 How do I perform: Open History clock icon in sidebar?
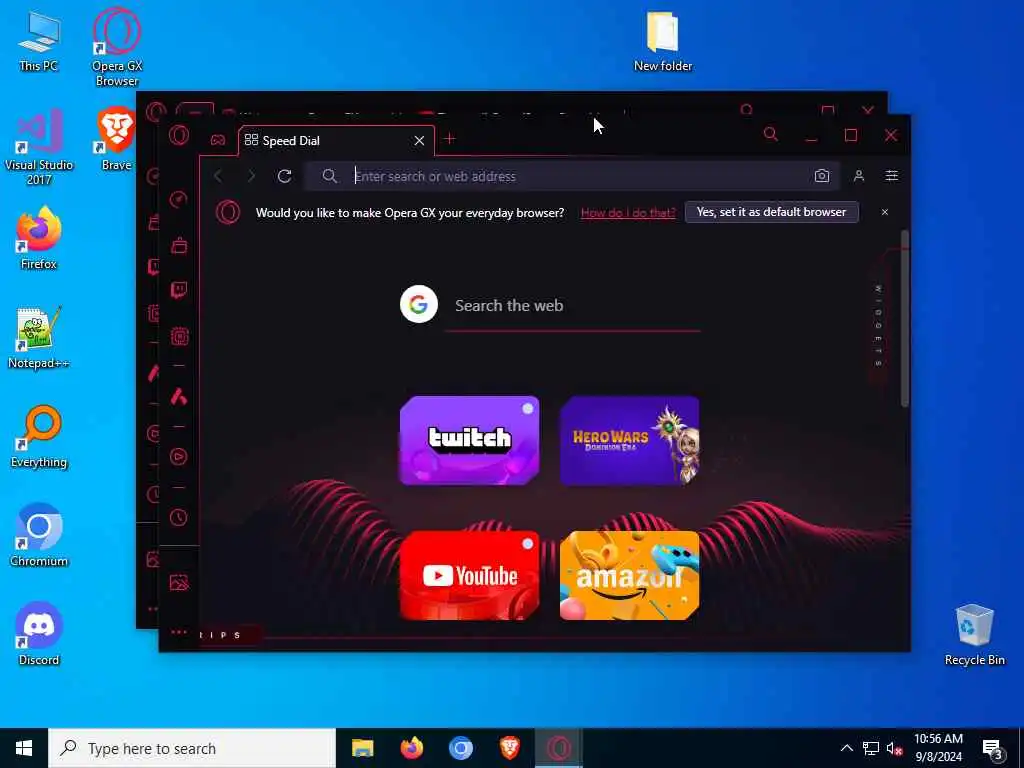(179, 518)
